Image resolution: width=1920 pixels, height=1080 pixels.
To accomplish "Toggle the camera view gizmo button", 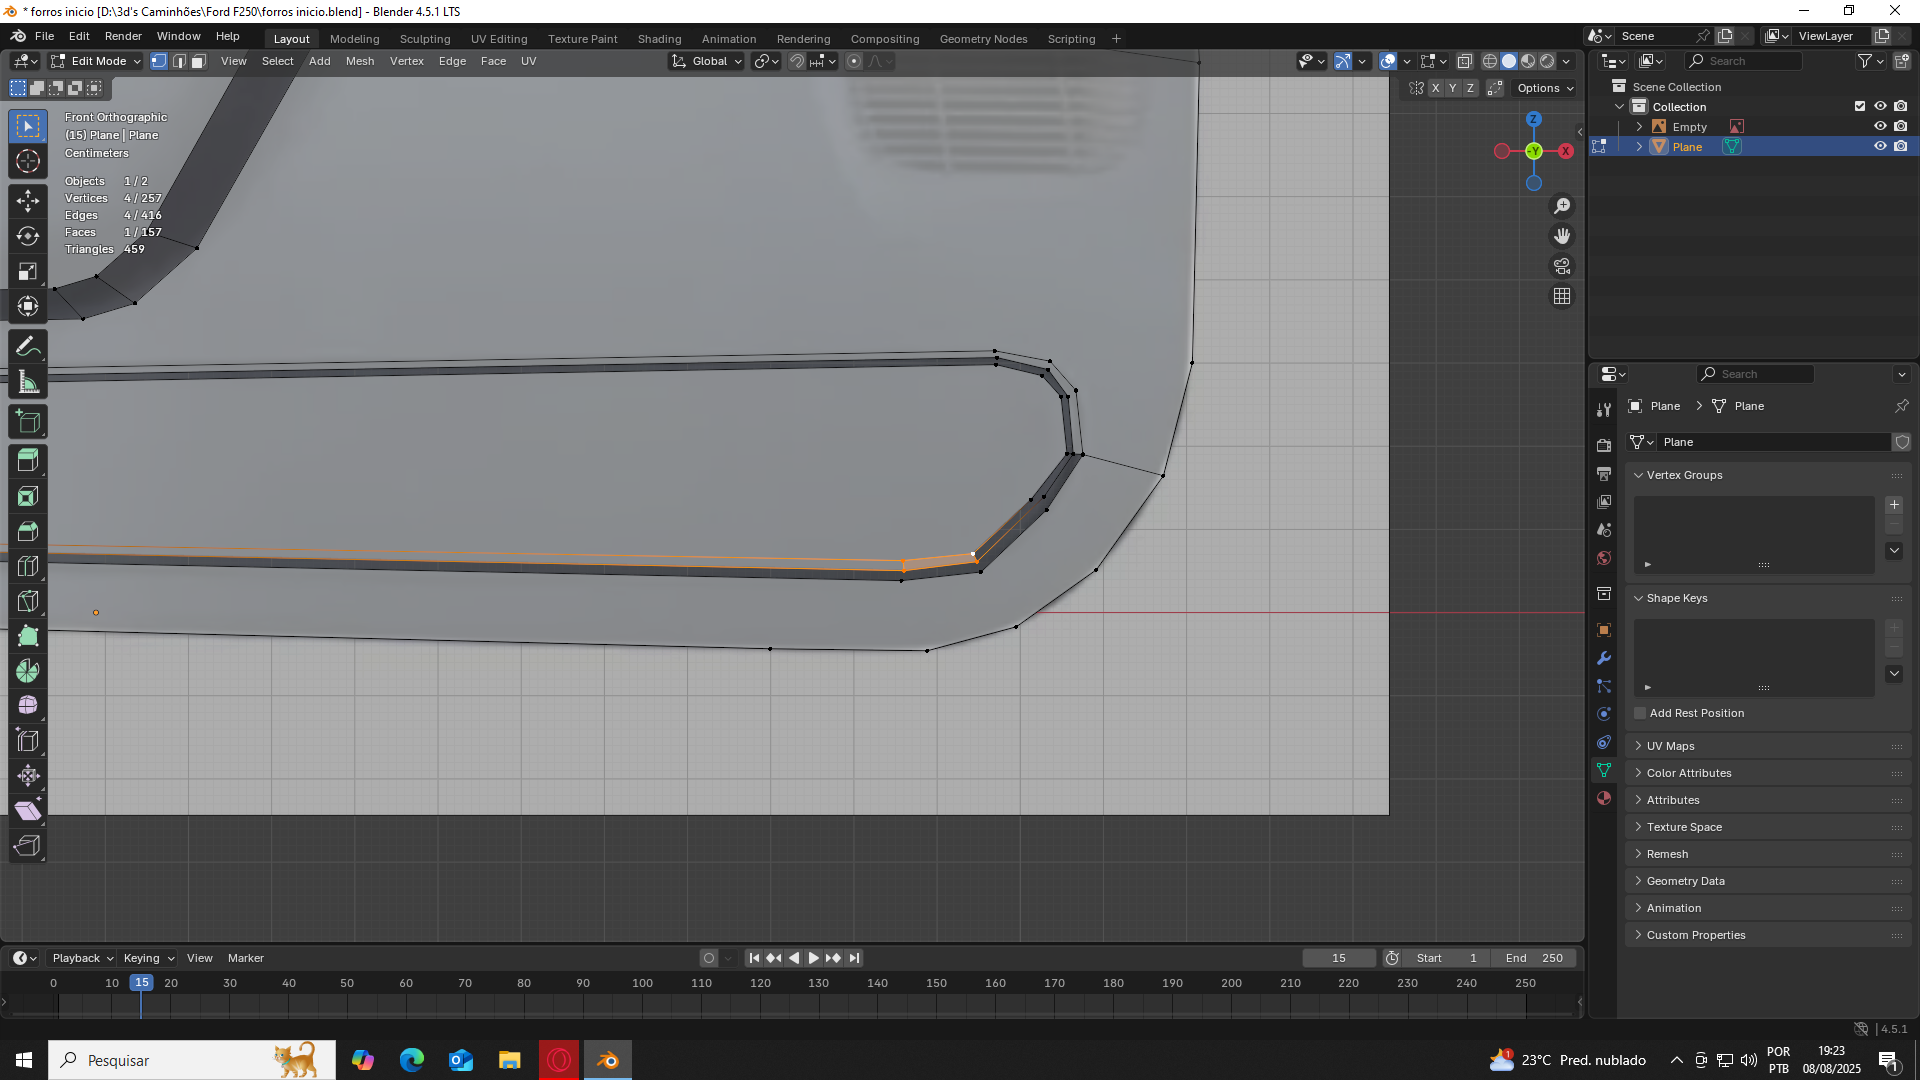I will pyautogui.click(x=1562, y=266).
